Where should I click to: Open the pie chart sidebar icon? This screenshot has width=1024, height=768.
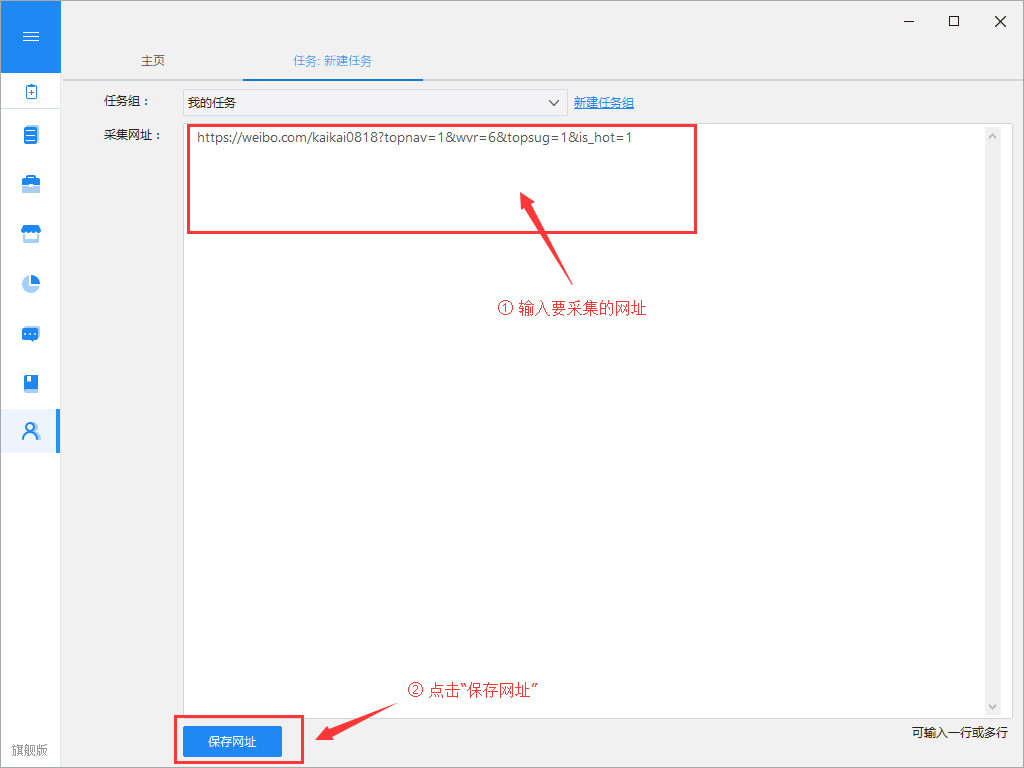coord(31,283)
